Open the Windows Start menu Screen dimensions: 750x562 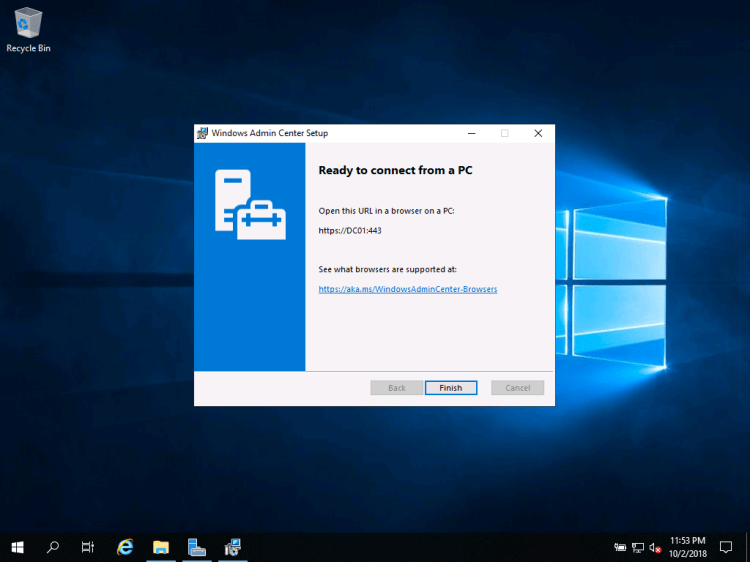(17, 547)
